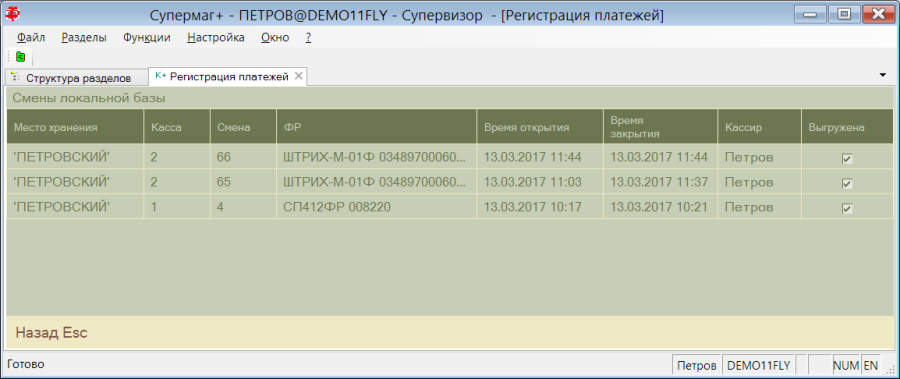Viewport: 900px width, 379px height.
Task: Click shift number 66 cell
Action: pos(243,157)
